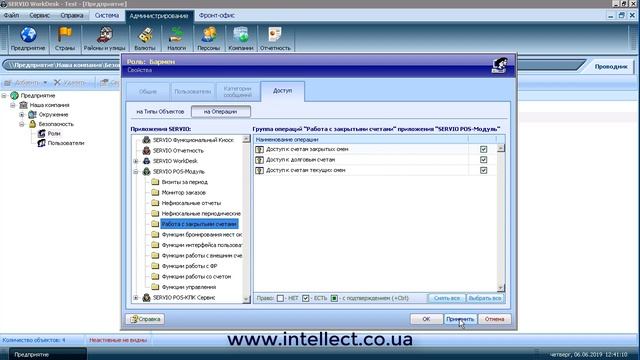Switch to the Пользователи dialog tab
Viewport: 640px width, 360px height.
coord(193,91)
